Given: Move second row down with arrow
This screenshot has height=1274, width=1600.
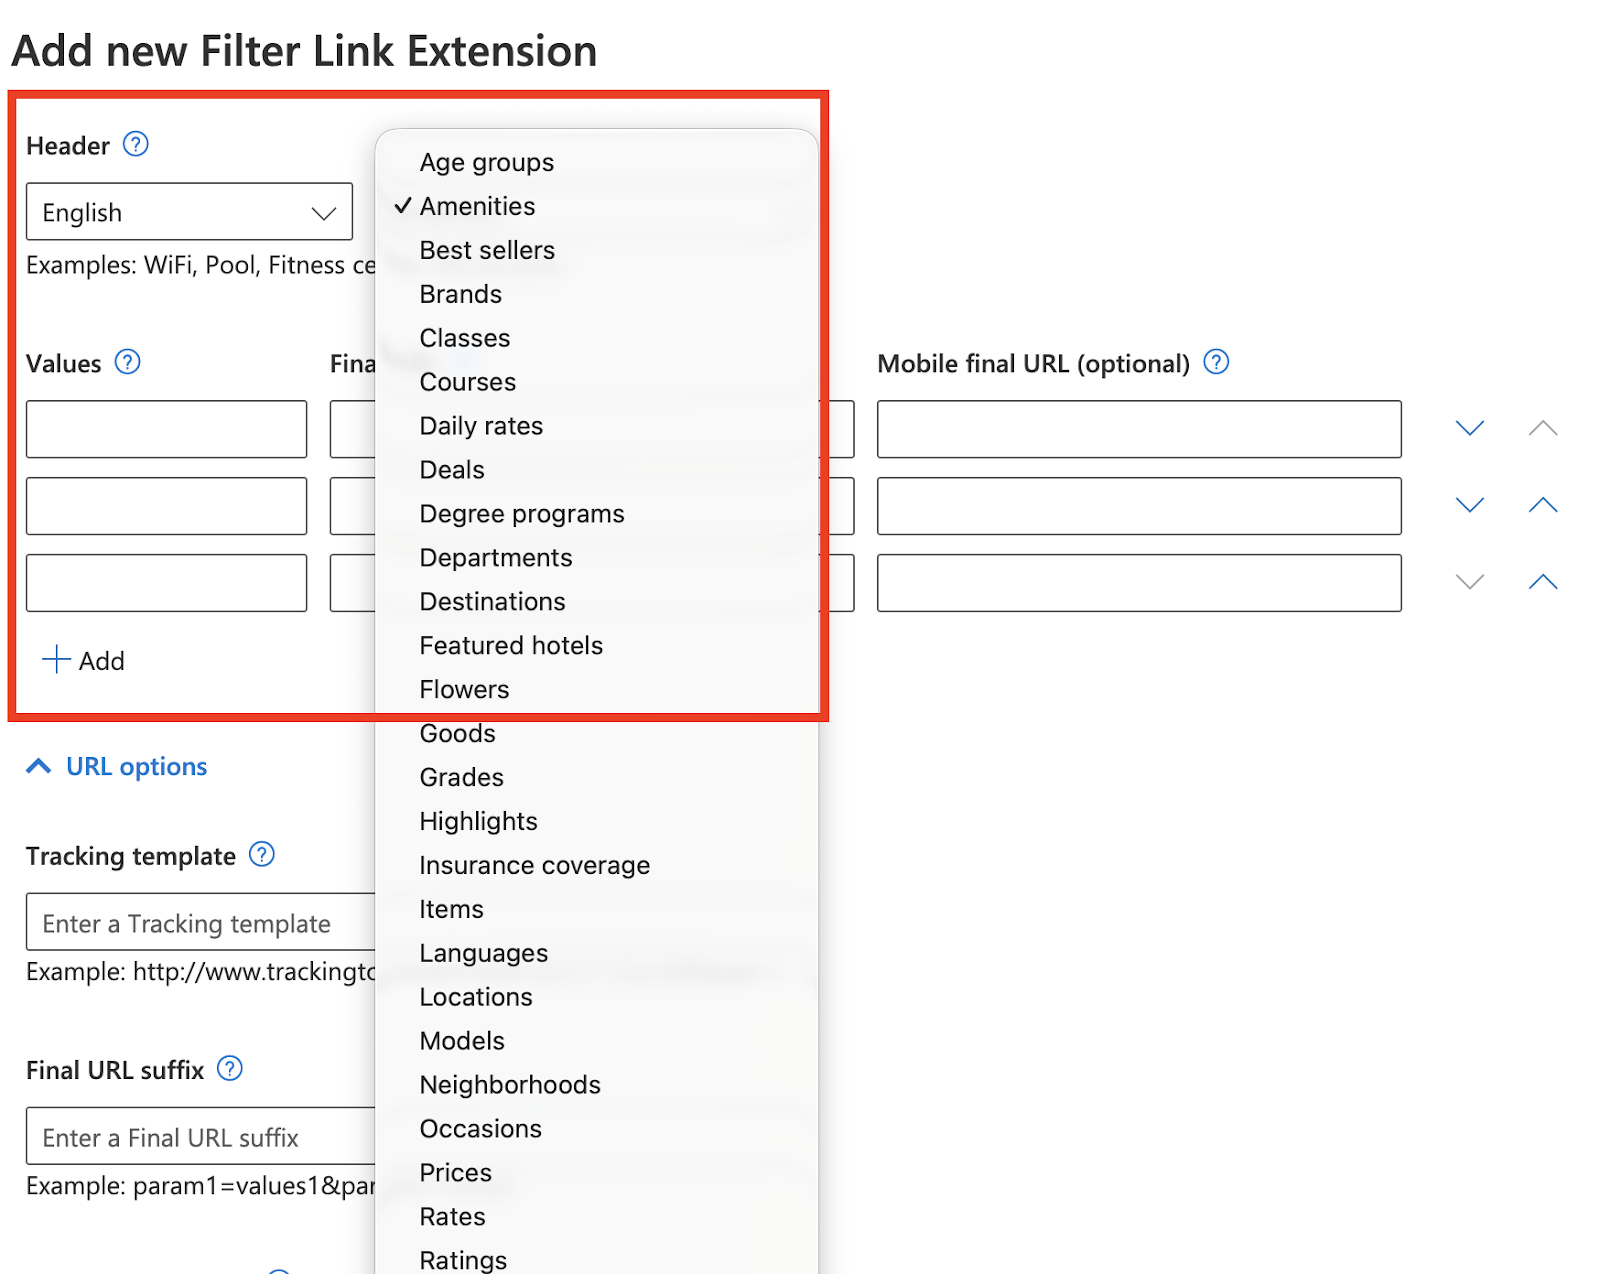Looking at the screenshot, I should [1469, 505].
